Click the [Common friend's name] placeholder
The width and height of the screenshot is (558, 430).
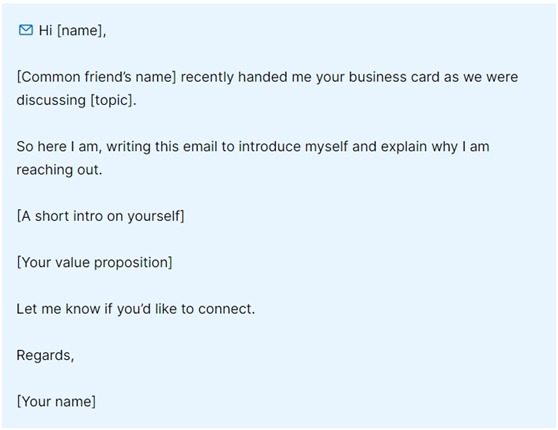pos(96,77)
